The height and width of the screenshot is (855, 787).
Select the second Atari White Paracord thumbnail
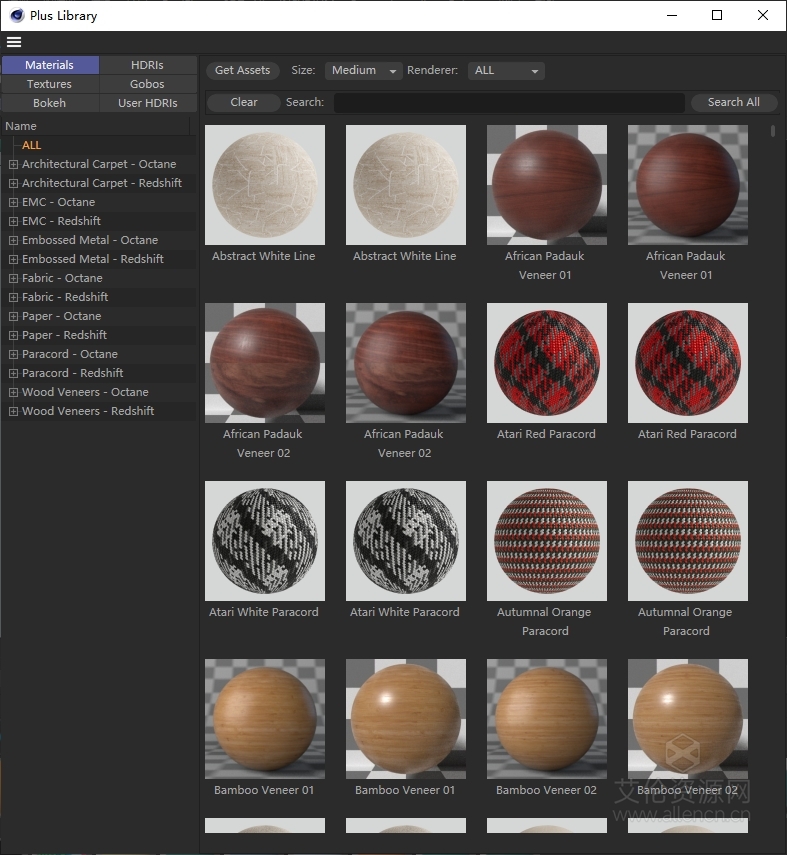(406, 541)
